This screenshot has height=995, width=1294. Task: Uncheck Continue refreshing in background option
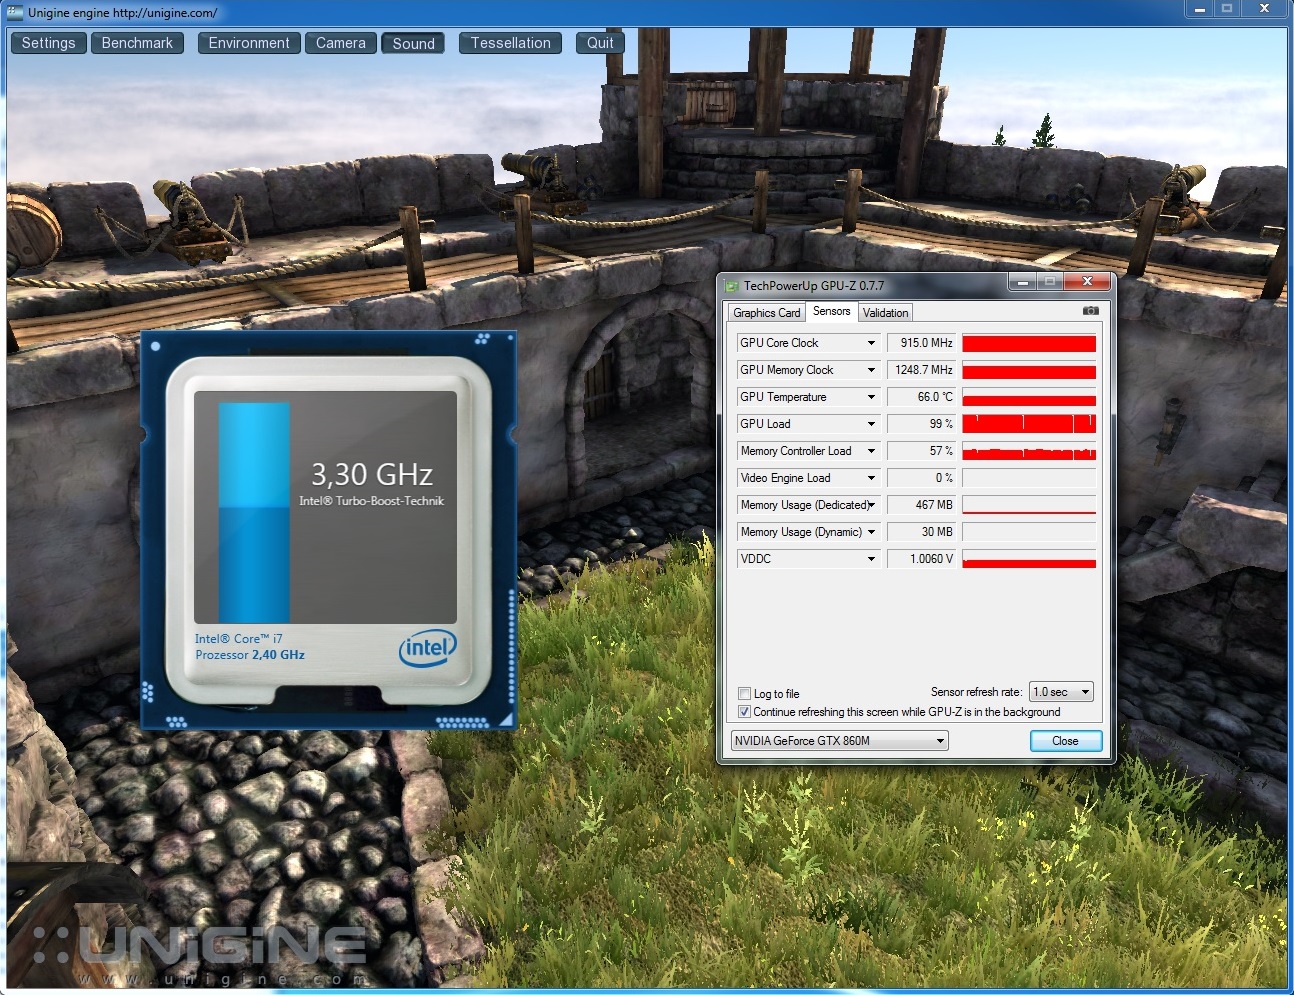pyautogui.click(x=744, y=712)
